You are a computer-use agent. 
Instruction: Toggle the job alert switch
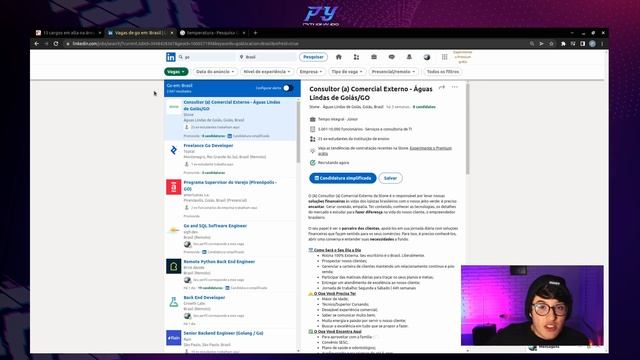(x=287, y=88)
